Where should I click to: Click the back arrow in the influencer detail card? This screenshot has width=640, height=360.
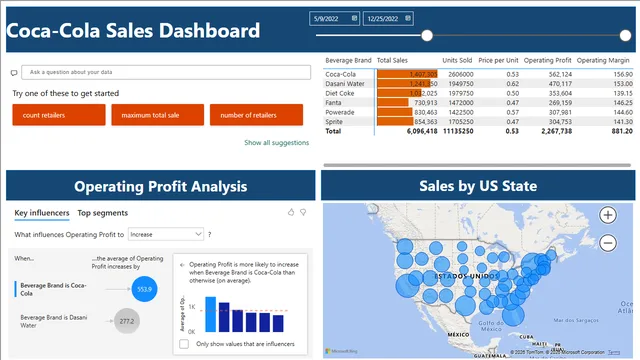182,264
